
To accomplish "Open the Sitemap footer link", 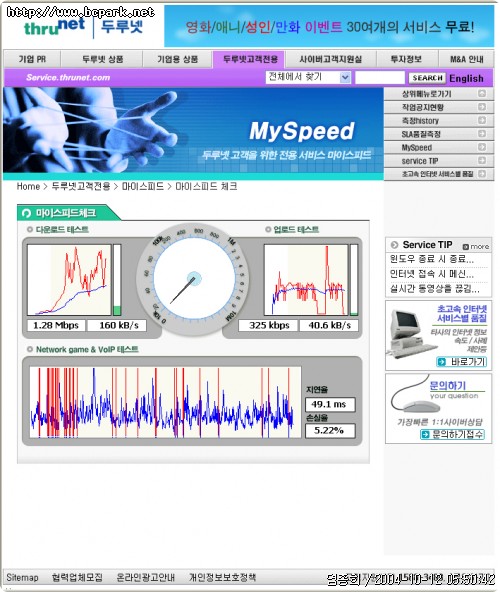I will pyautogui.click(x=22, y=577).
